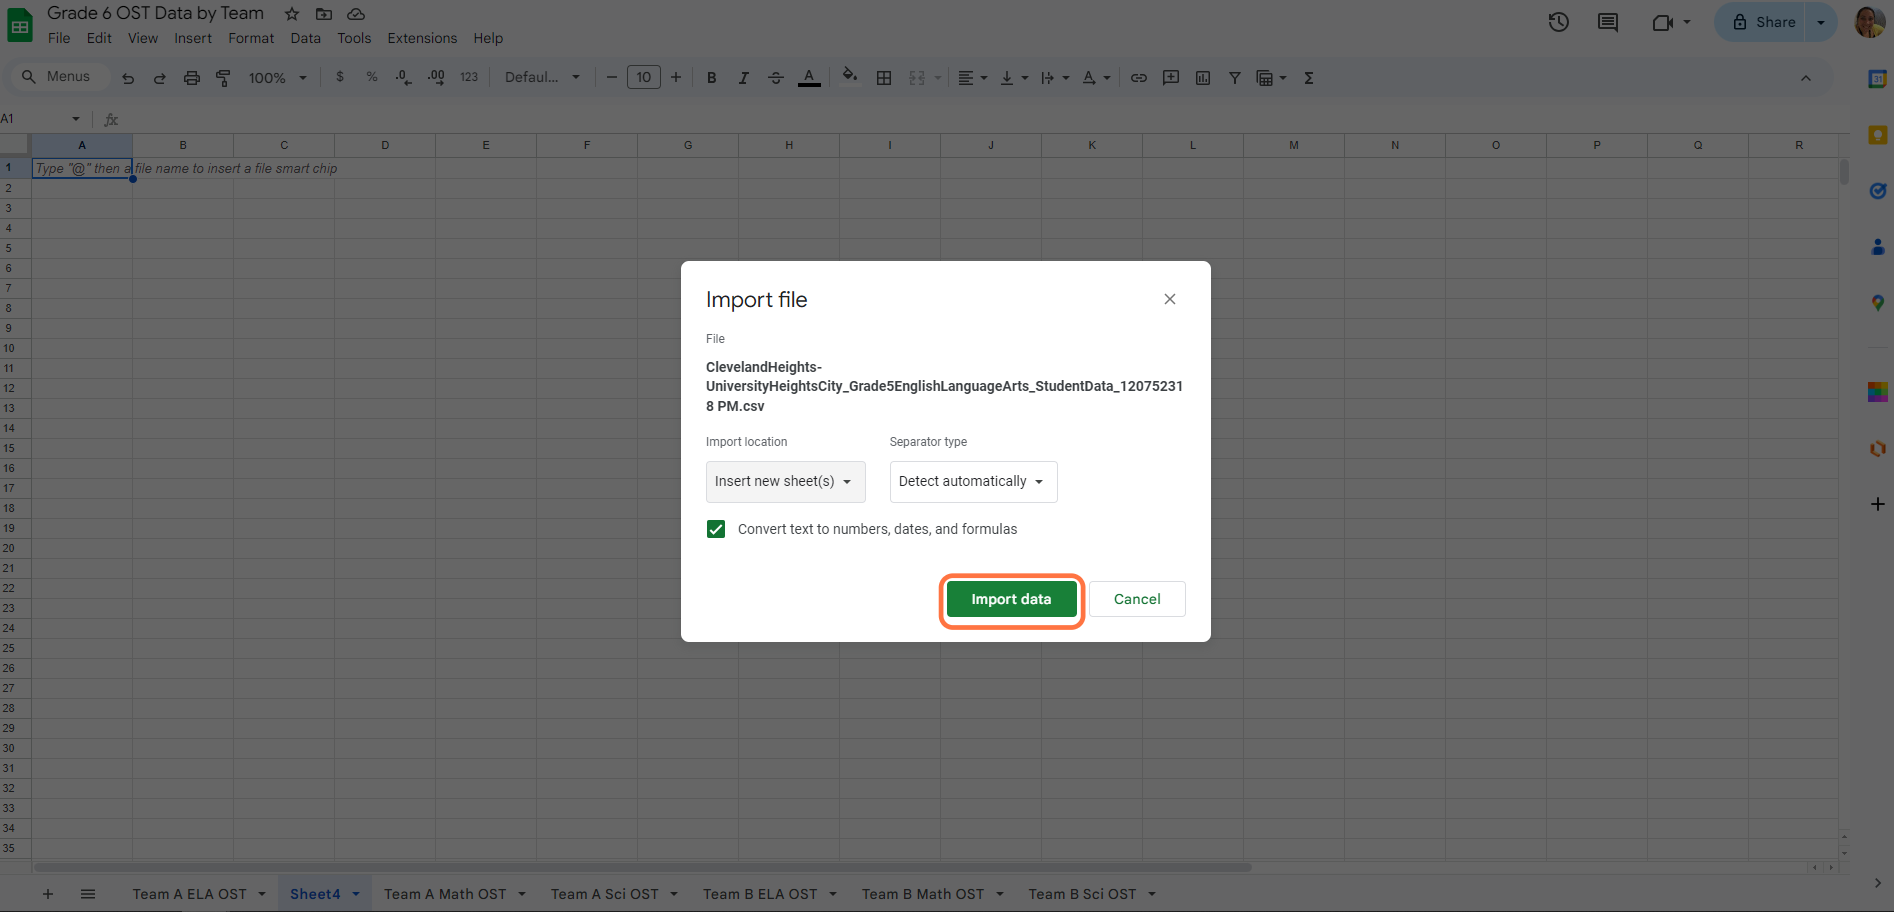Image resolution: width=1894 pixels, height=912 pixels.
Task: Open the text color picker
Action: click(810, 78)
